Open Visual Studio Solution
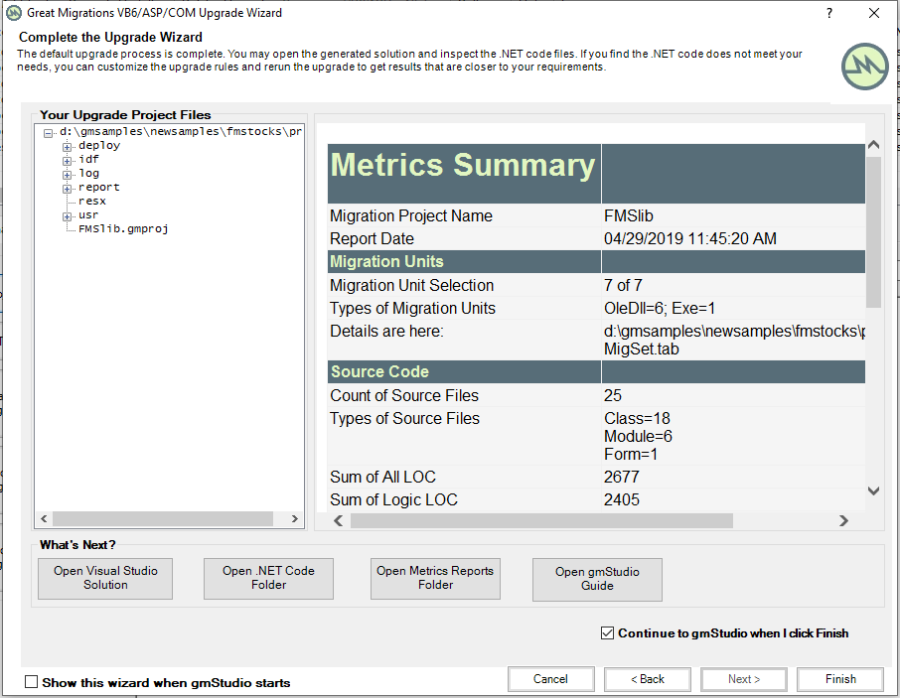 click(105, 578)
